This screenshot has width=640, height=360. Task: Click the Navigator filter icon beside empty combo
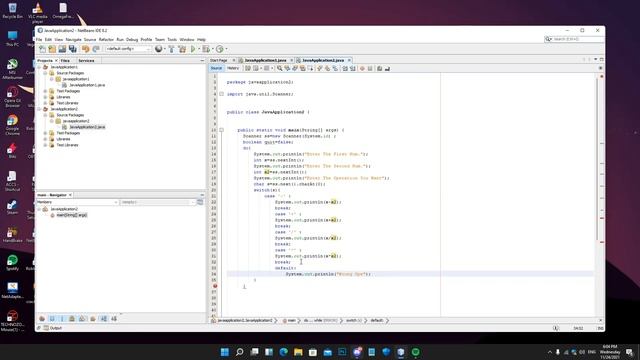click(200, 202)
